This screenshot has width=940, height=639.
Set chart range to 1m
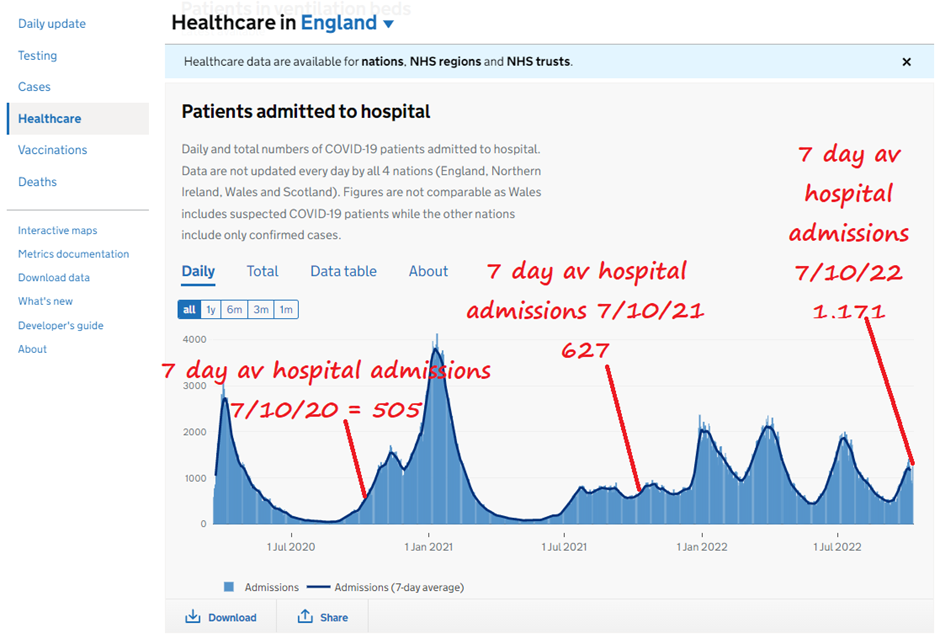click(x=286, y=310)
